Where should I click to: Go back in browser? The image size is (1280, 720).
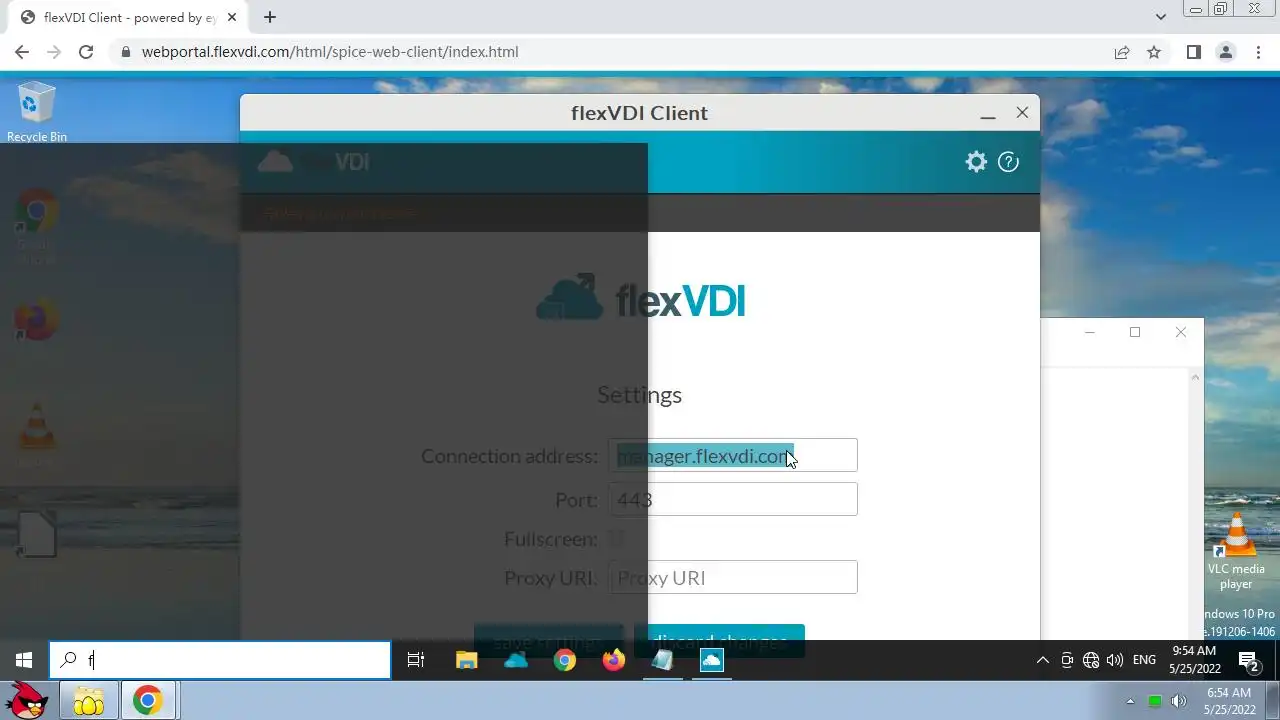22,52
